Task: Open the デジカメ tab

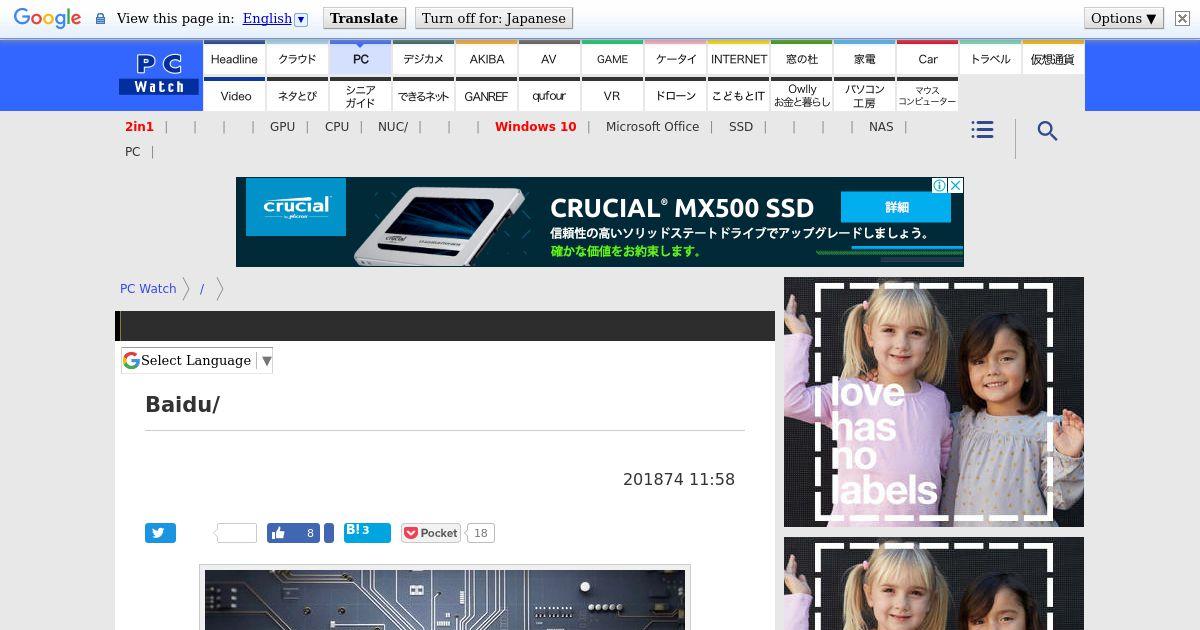Action: pyautogui.click(x=423, y=58)
